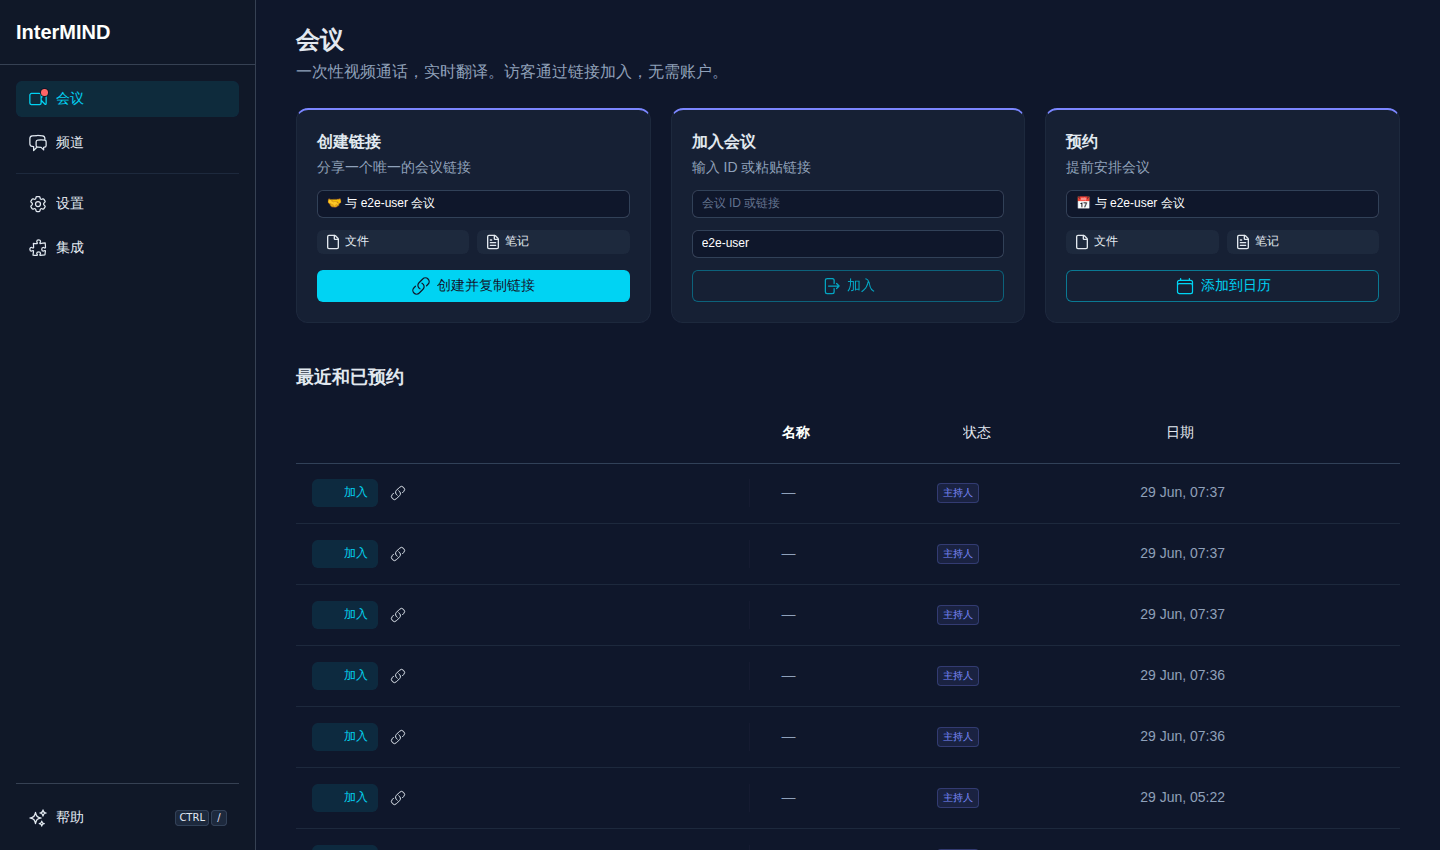Image resolution: width=1440 pixels, height=850 pixels.
Task: Join the second 29 Jun, 07:37 meeting
Action: pyautogui.click(x=345, y=554)
